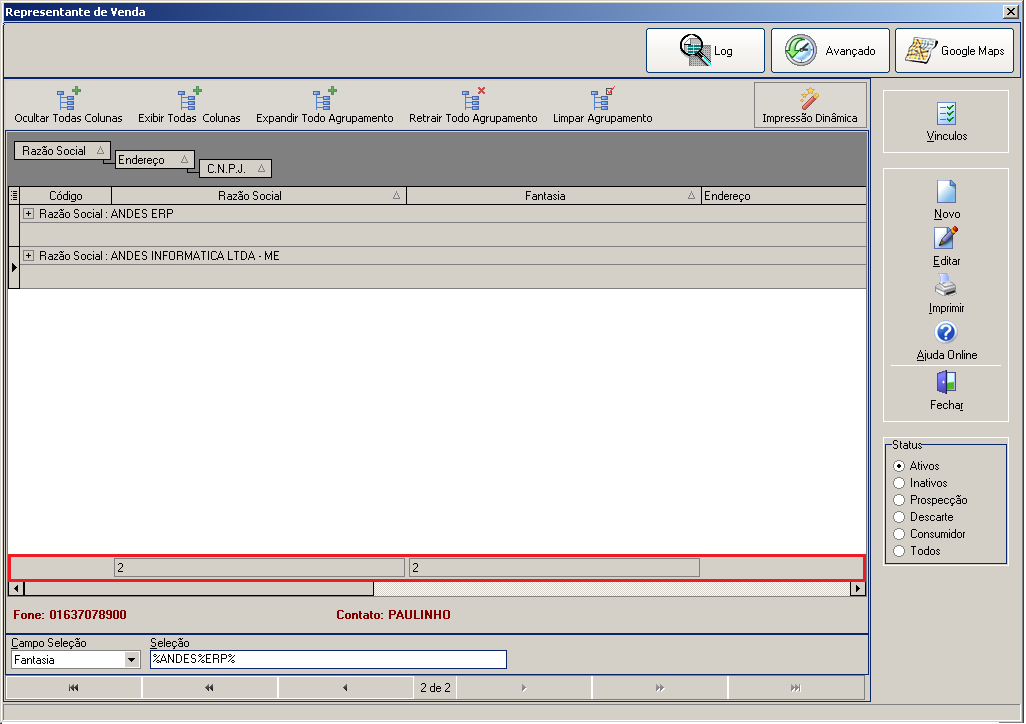The image size is (1026, 724).
Task: Click the Fechar button
Action: (946, 391)
